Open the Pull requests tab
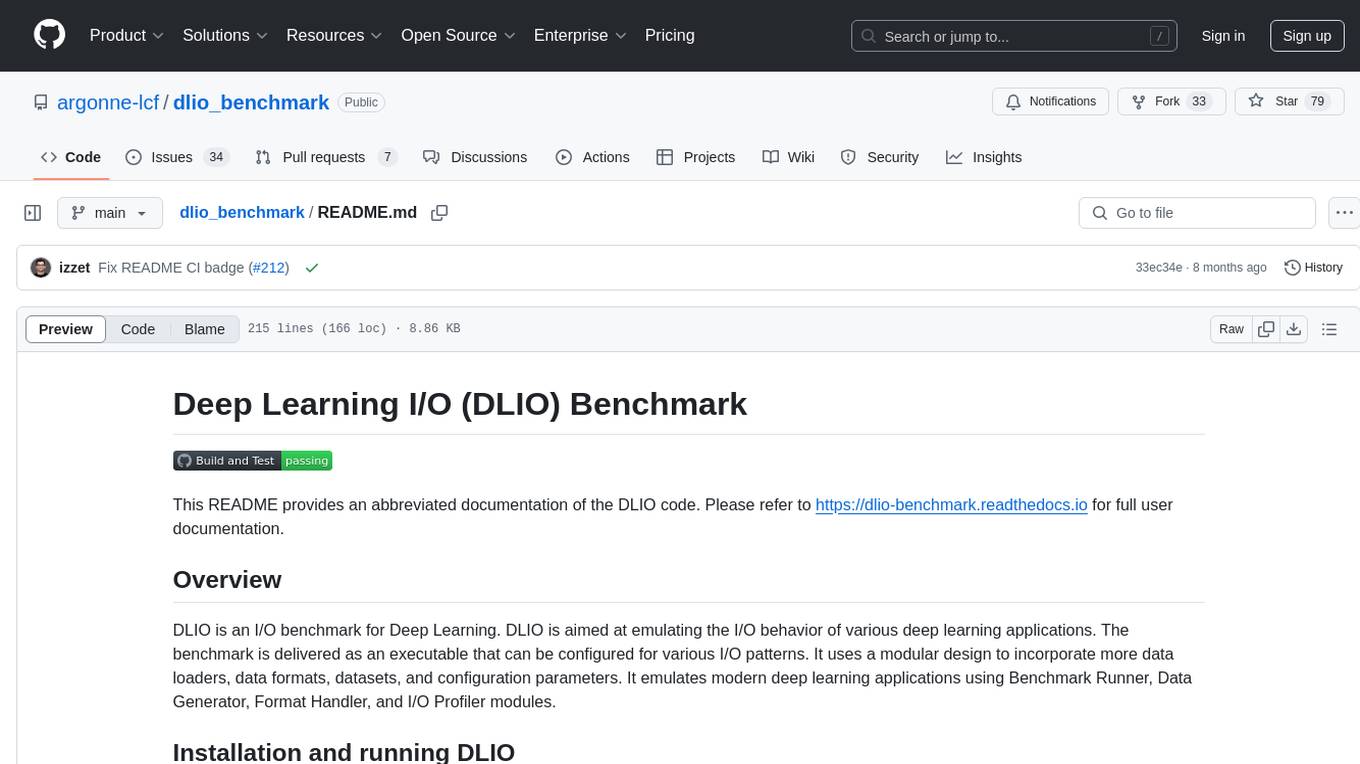 pyautogui.click(x=326, y=157)
